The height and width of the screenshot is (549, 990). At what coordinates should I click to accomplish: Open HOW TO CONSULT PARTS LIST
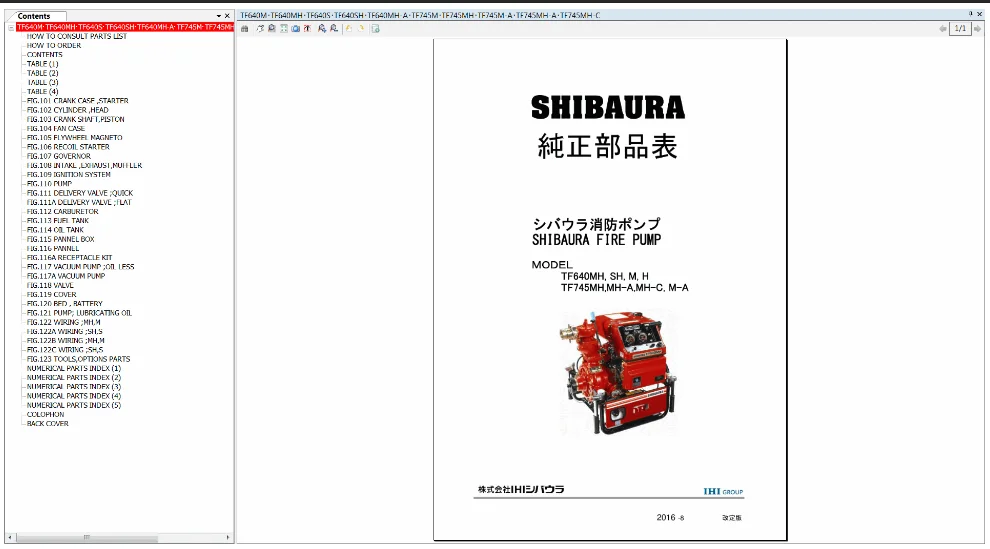[x=76, y=37]
